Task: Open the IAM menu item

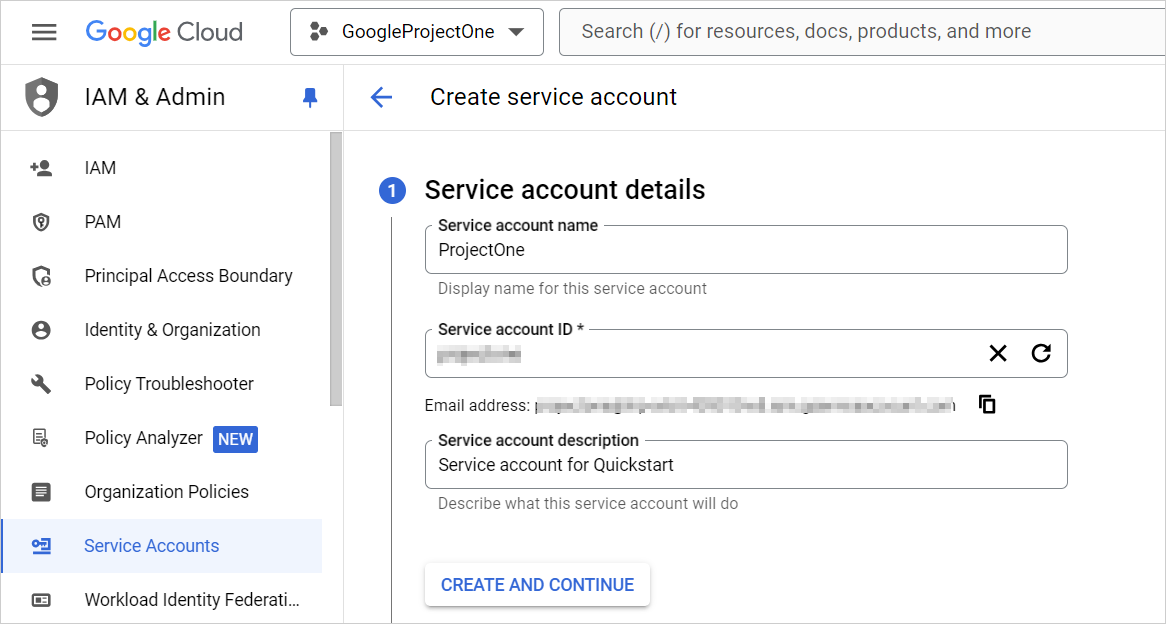Action: pyautogui.click(x=100, y=168)
